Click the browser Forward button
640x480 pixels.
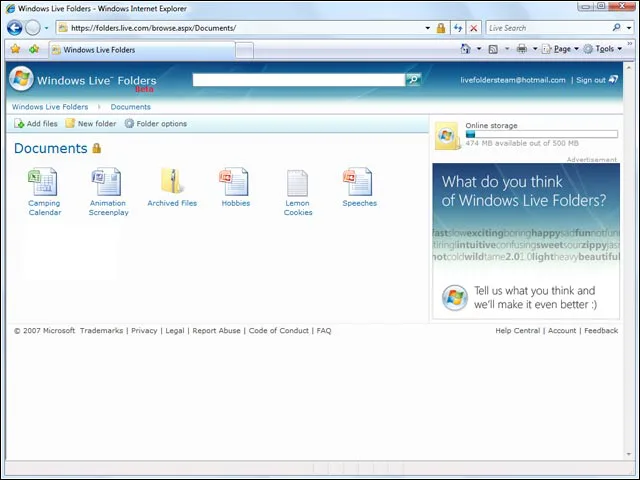[x=33, y=28]
